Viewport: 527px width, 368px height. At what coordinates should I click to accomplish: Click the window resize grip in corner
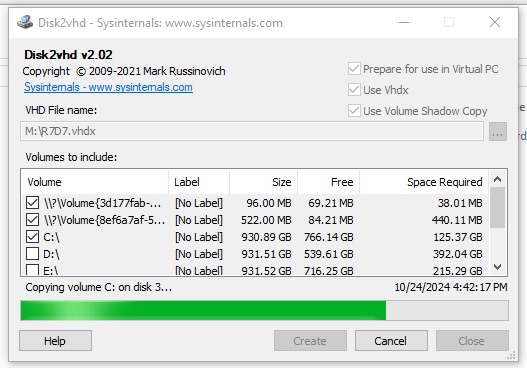pos(511,356)
